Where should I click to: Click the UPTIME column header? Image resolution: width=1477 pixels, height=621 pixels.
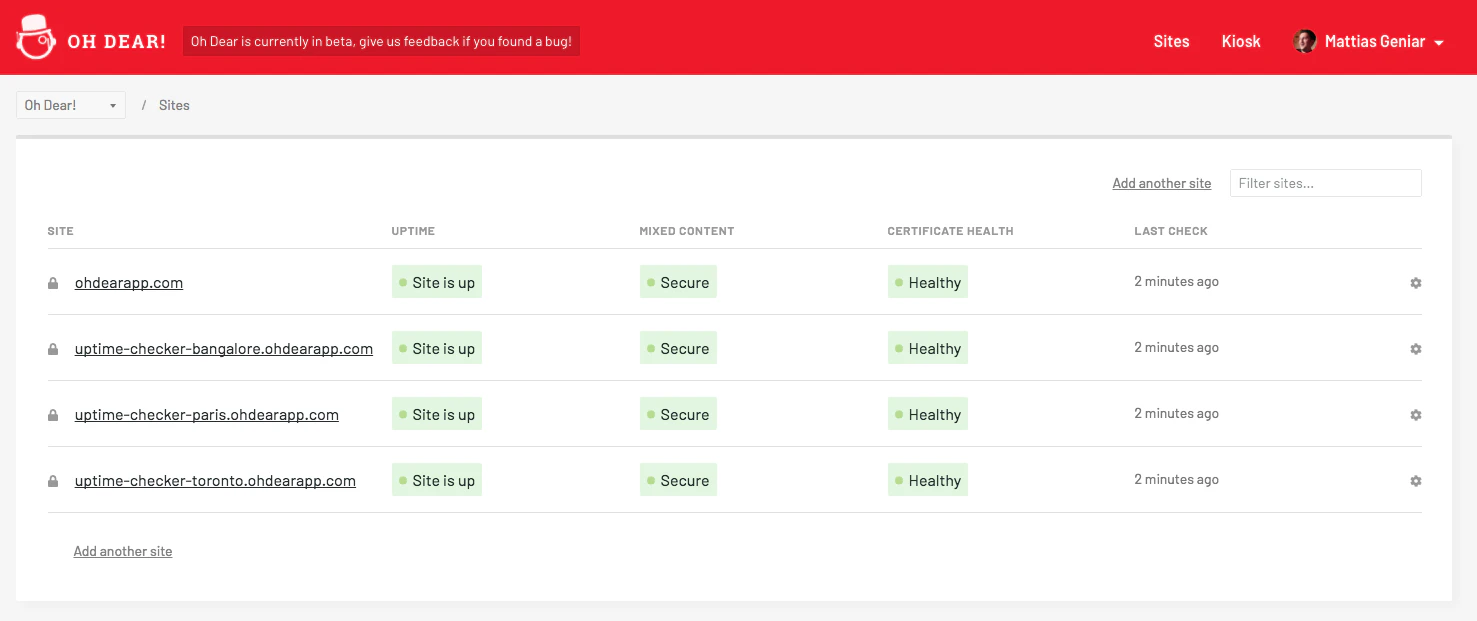pos(413,231)
